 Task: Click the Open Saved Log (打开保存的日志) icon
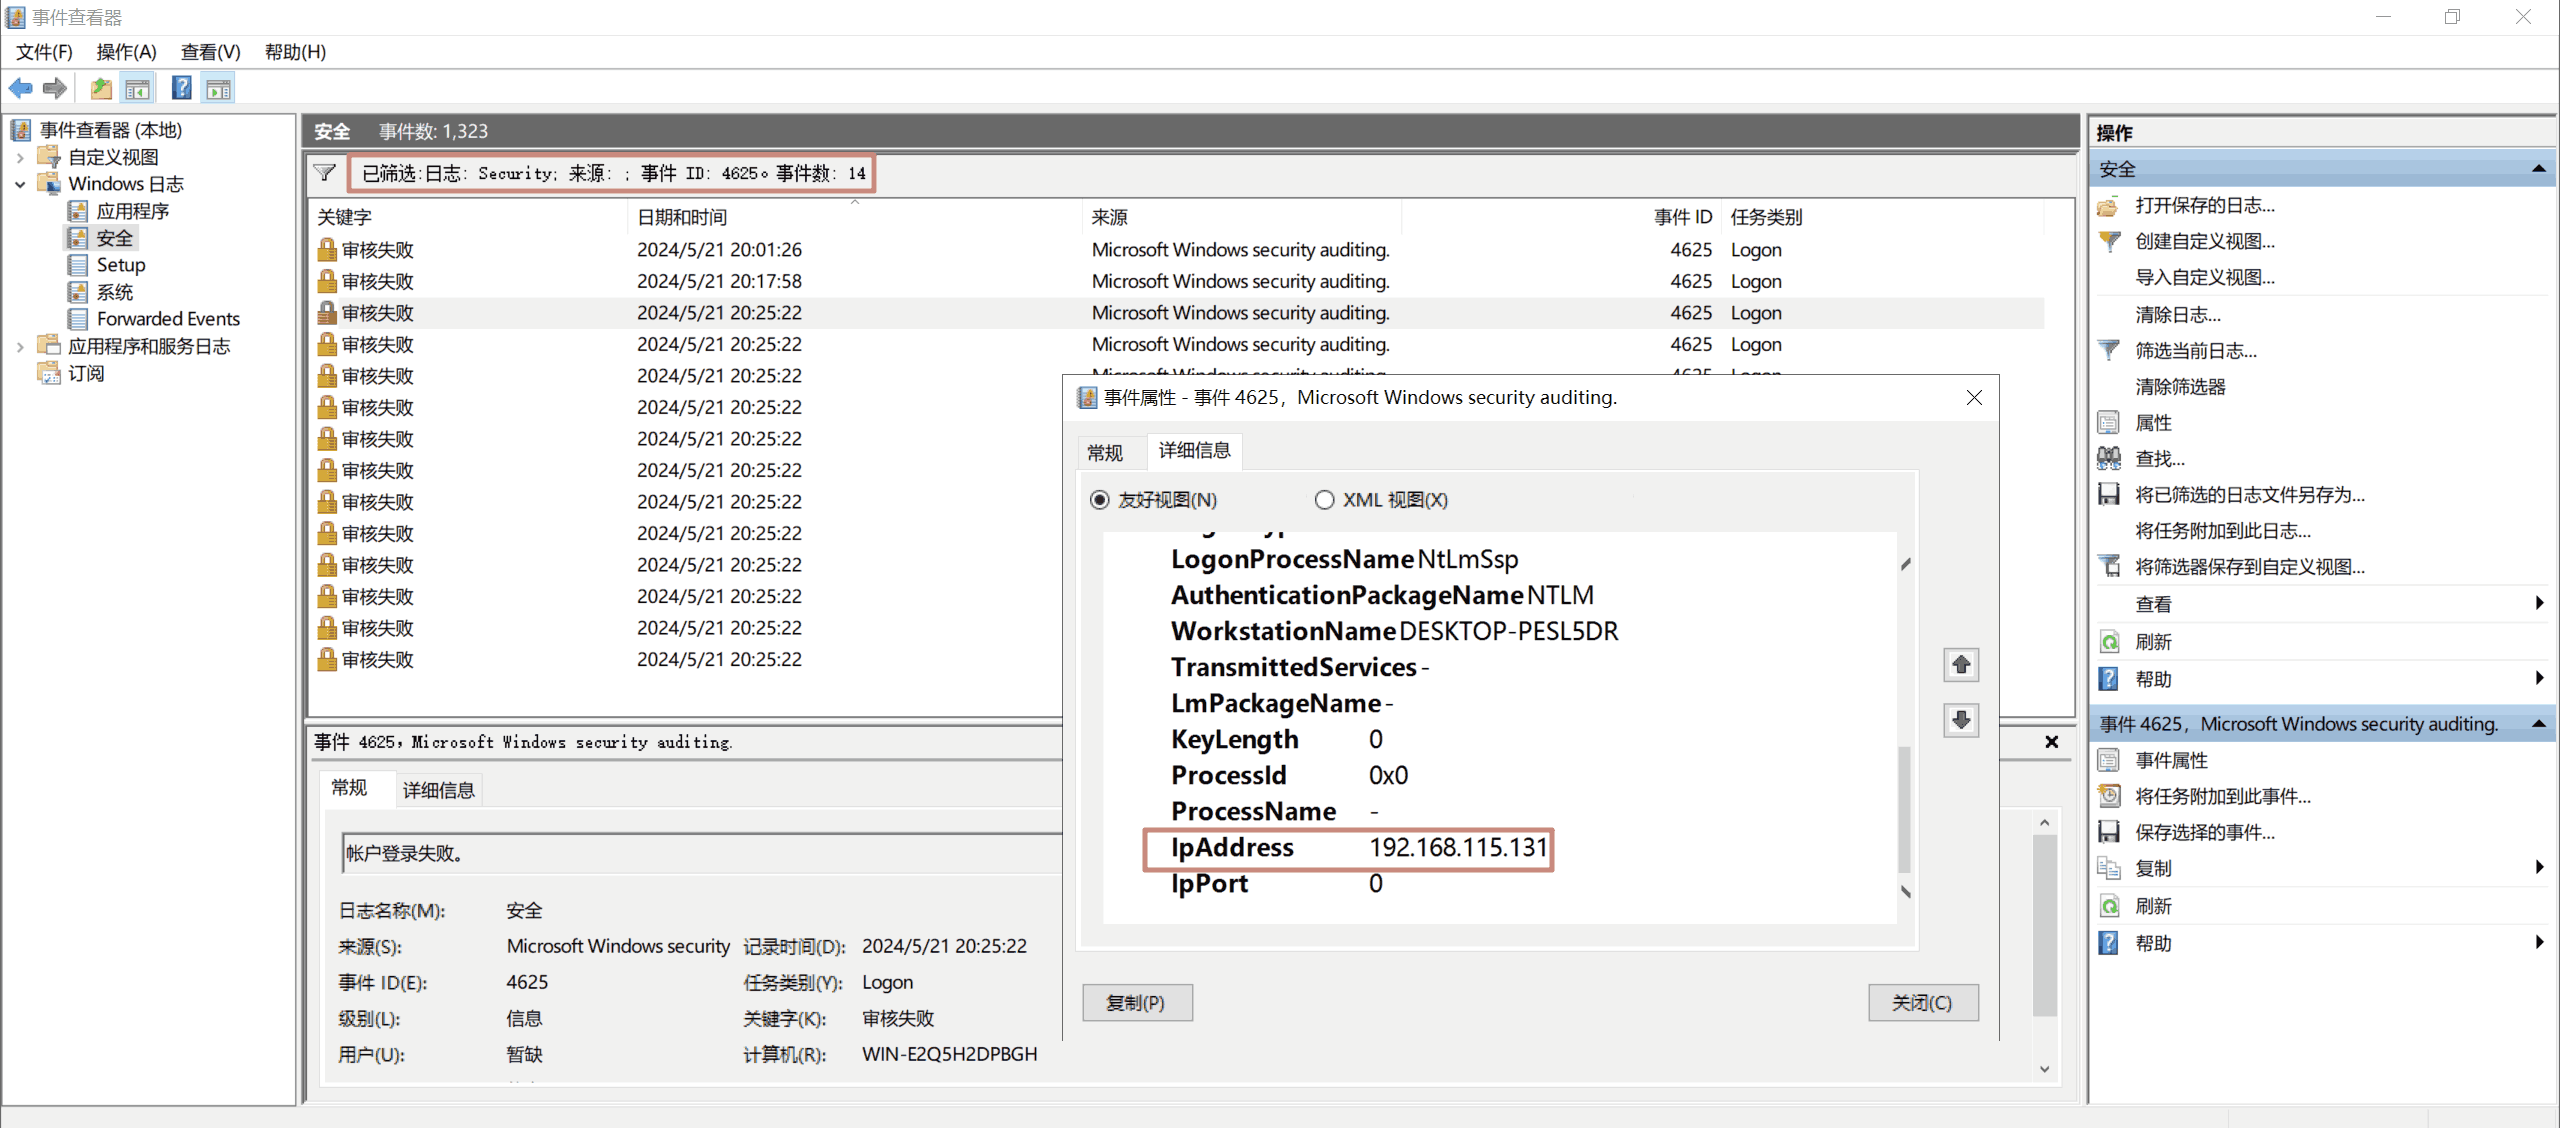[2109, 206]
